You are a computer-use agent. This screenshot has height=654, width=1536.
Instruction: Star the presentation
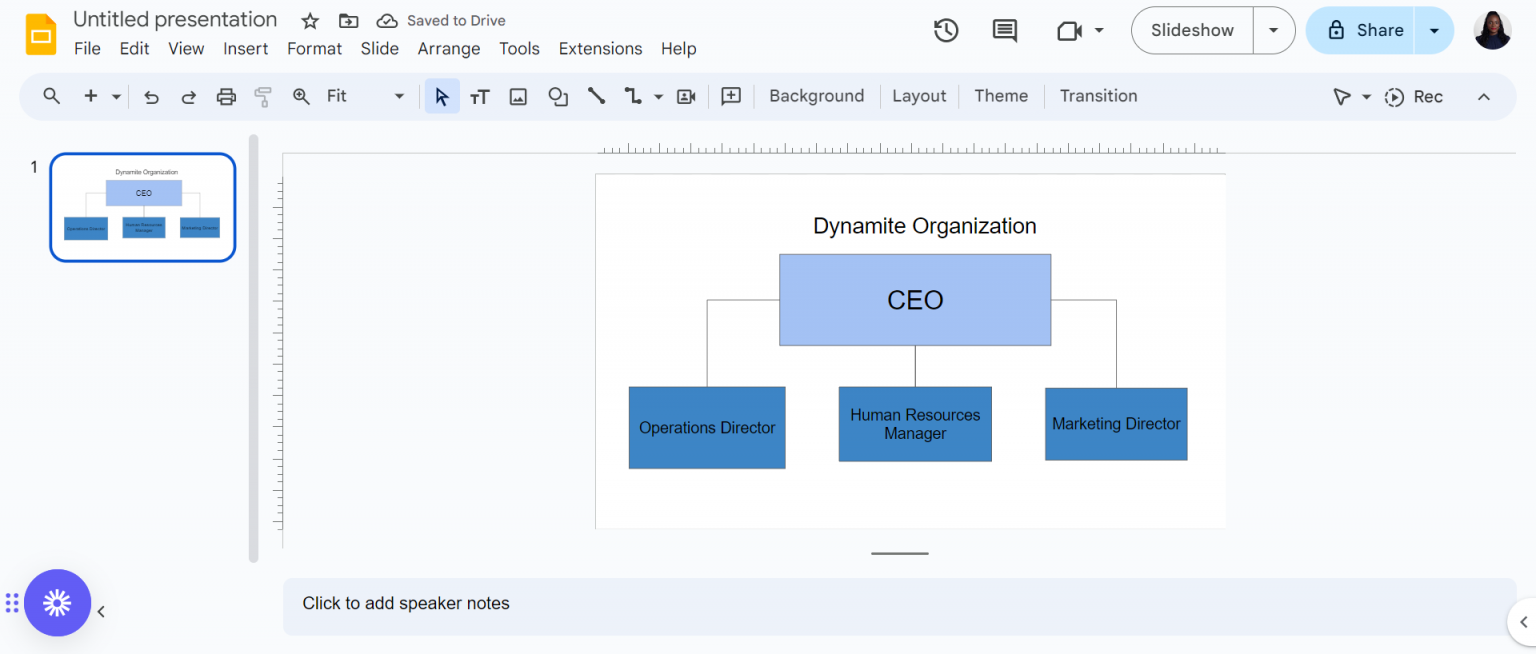click(309, 19)
